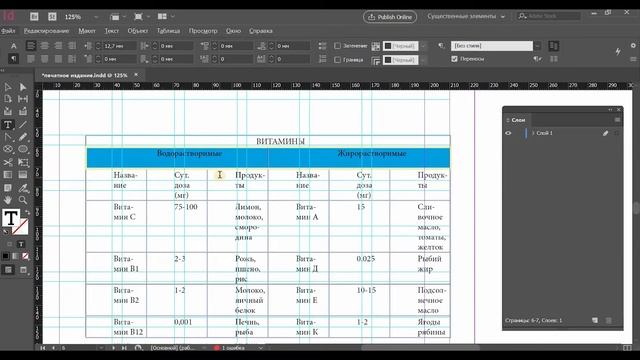The image size is (640, 360).
Task: Open the control panel gear settings
Action: click(x=633, y=45)
